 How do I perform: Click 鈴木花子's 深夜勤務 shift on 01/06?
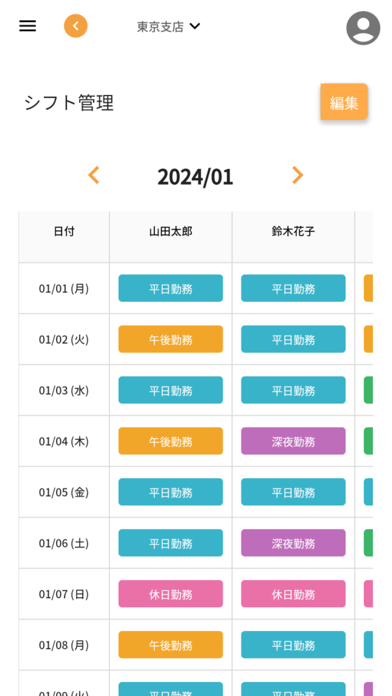[293, 543]
